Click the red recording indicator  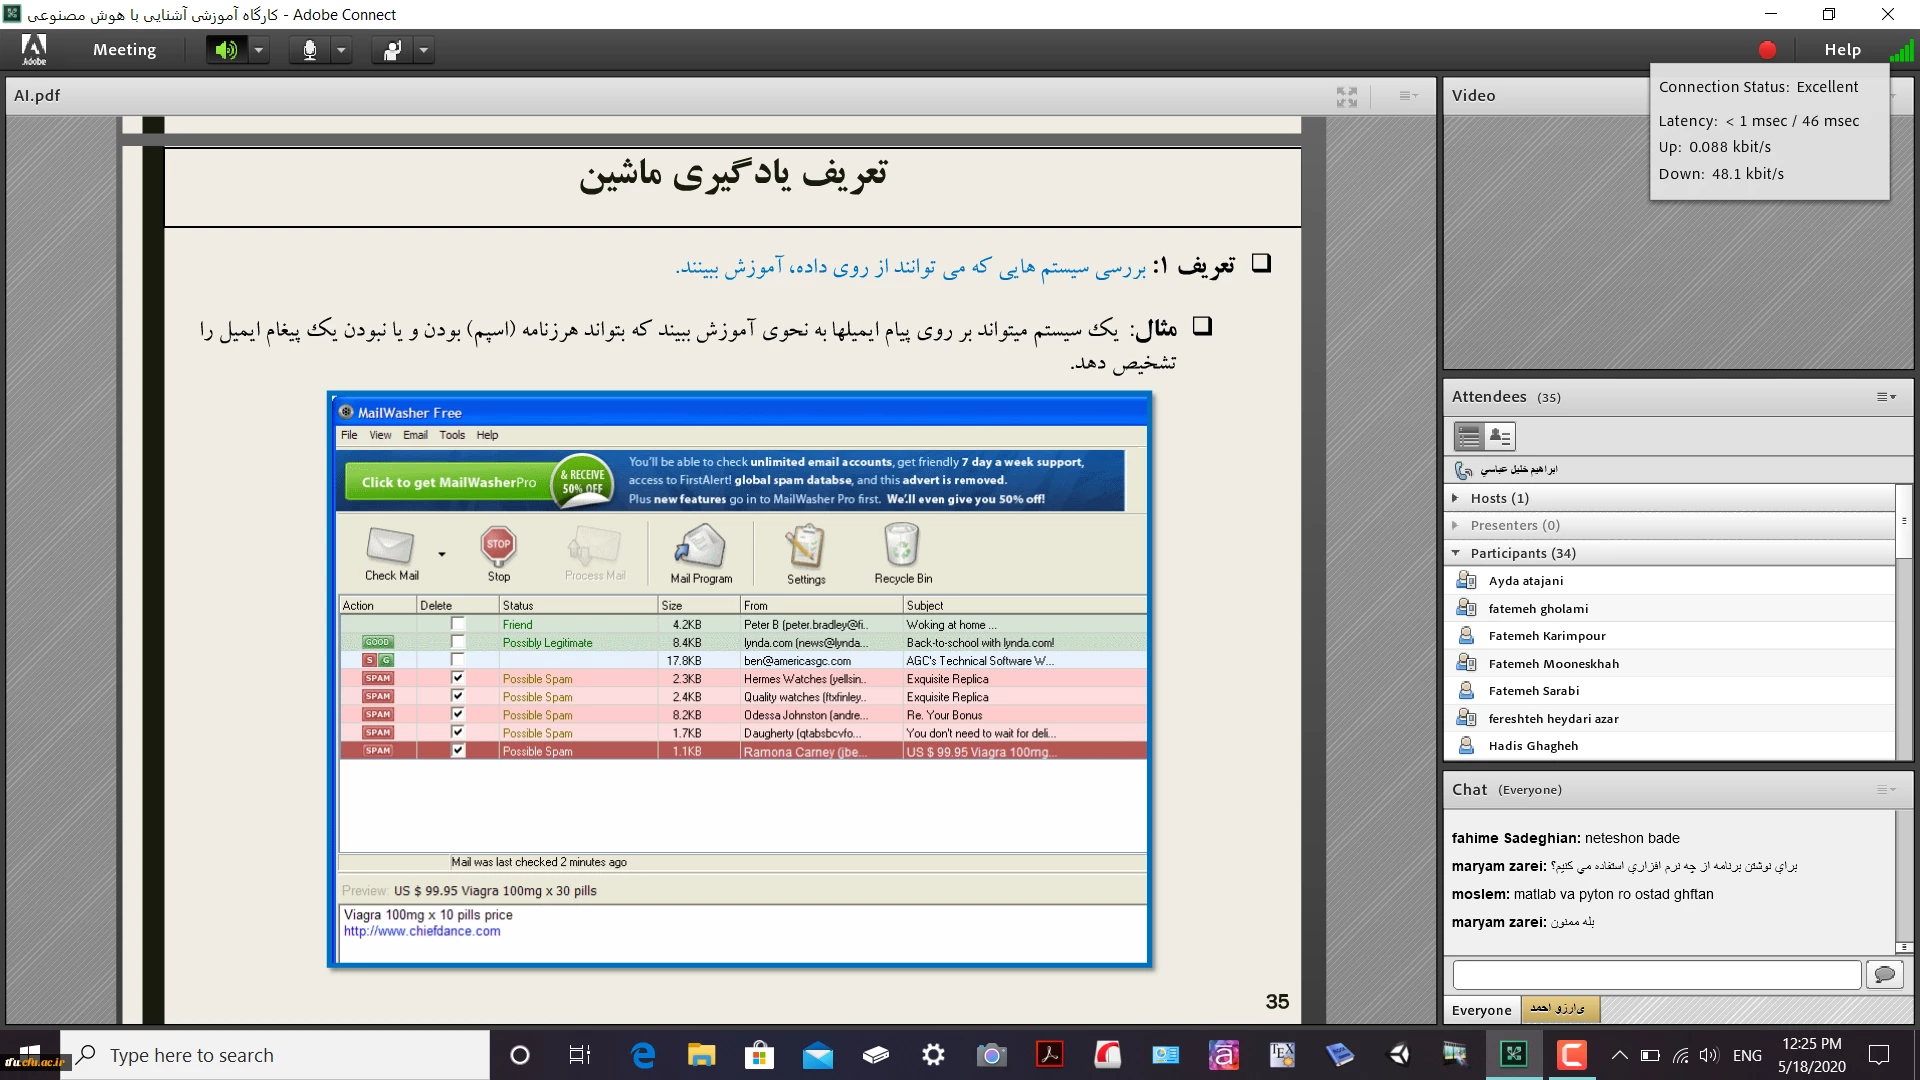pyautogui.click(x=1767, y=50)
